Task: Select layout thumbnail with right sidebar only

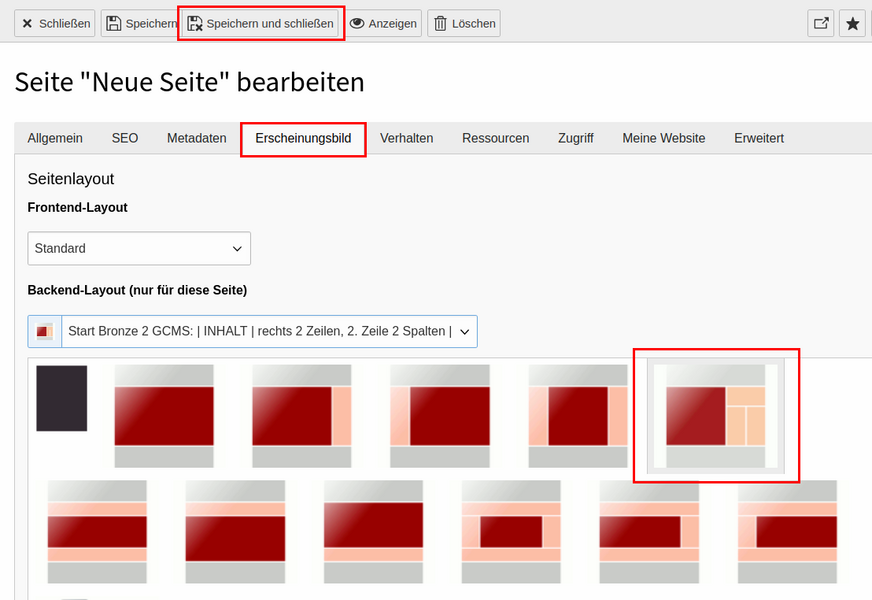Action: (302, 416)
